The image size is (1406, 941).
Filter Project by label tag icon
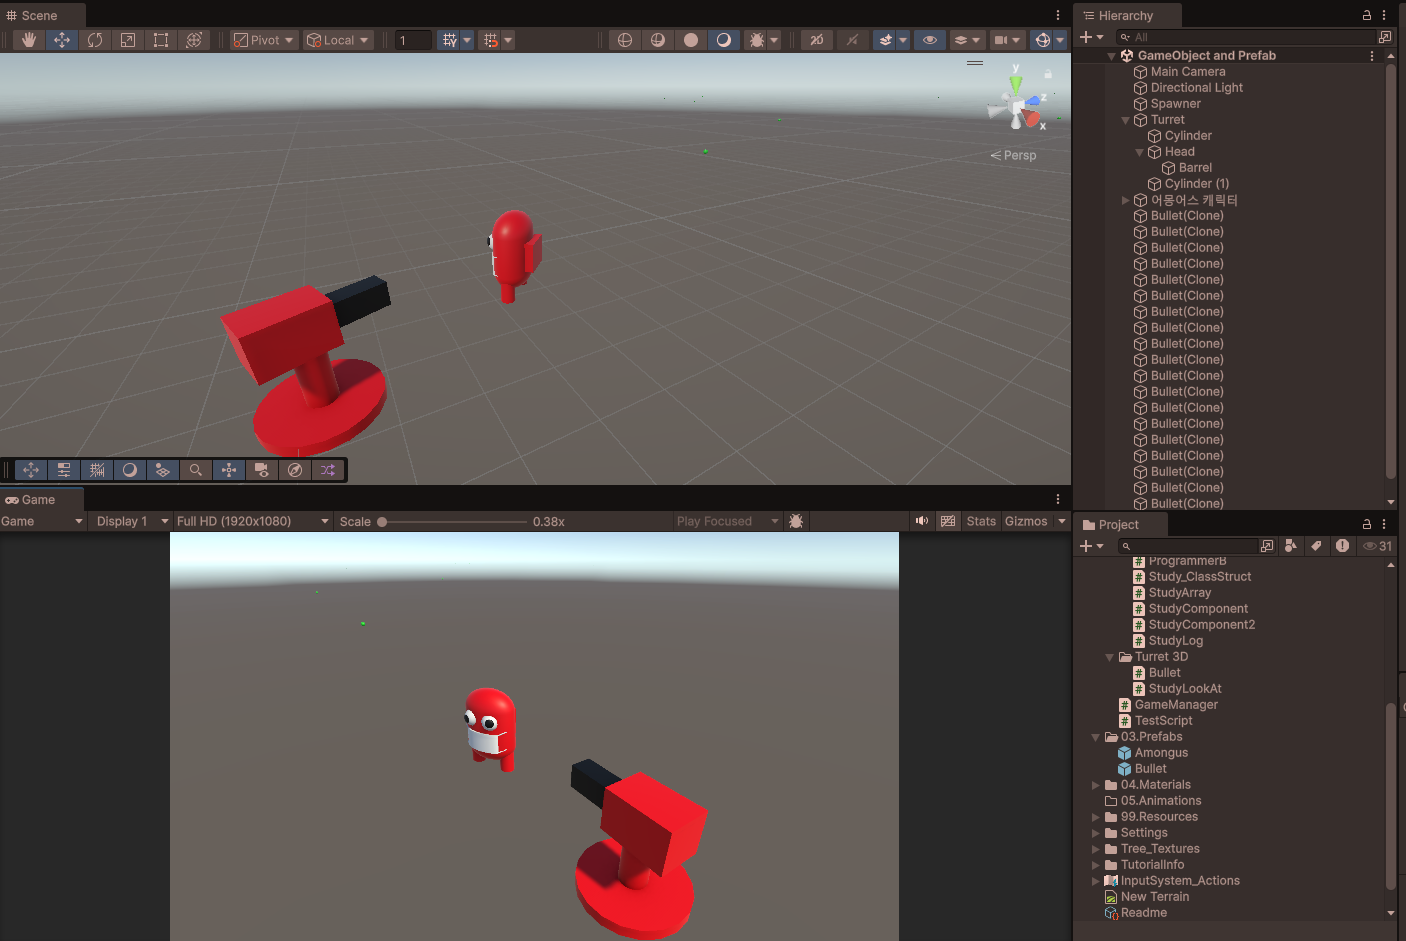(x=1317, y=546)
